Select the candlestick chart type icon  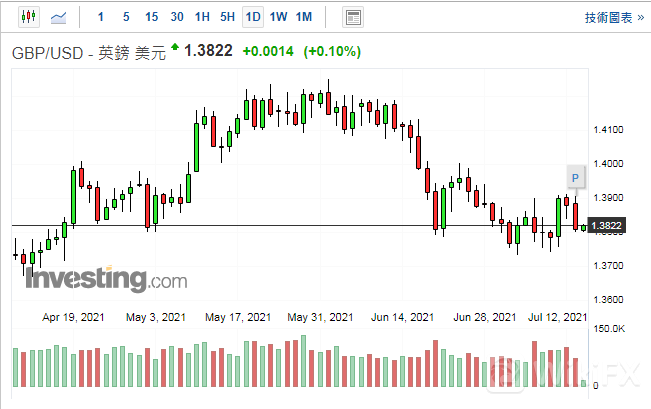(28, 17)
